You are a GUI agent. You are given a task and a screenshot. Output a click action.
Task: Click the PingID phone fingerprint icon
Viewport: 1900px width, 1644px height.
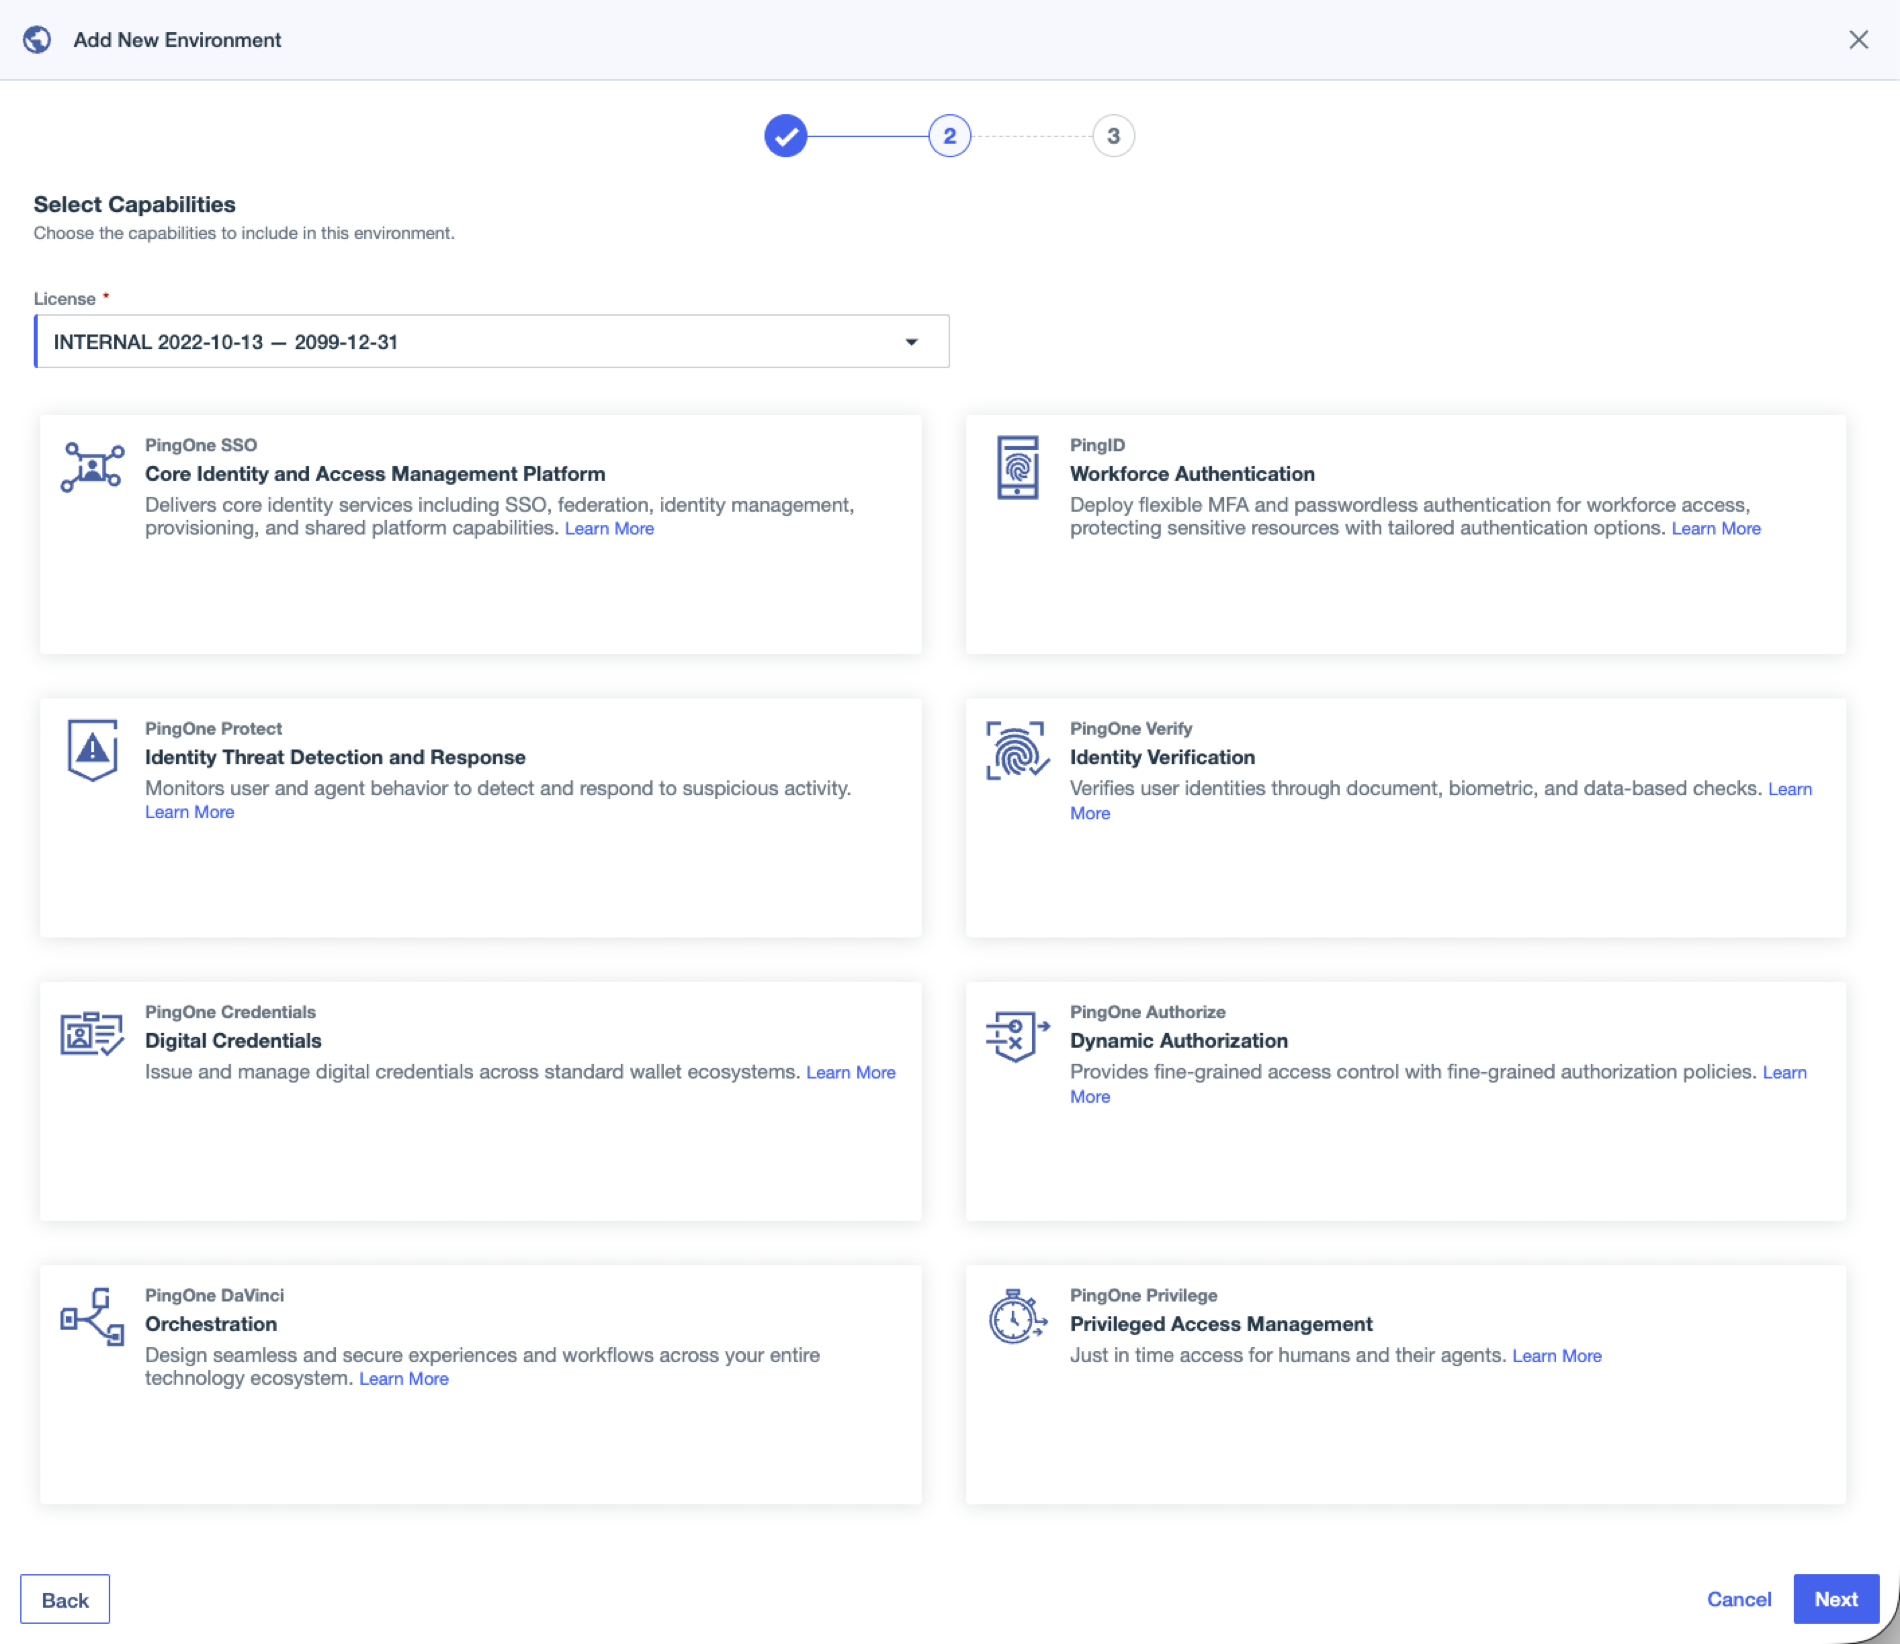tap(1017, 467)
